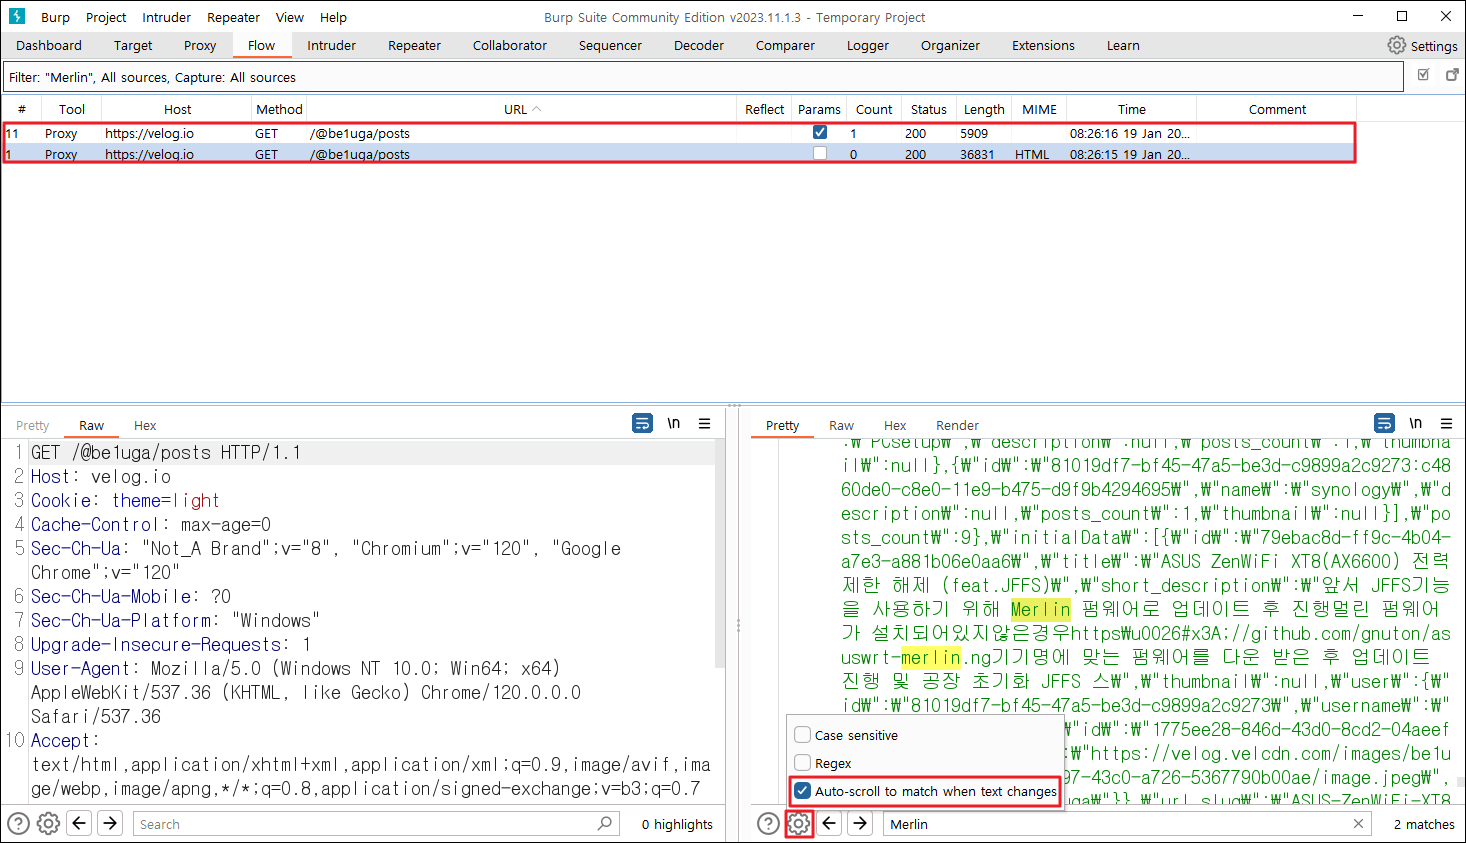Toggle Params checkbox in row 1
The height and width of the screenshot is (843, 1466).
[x=820, y=154]
